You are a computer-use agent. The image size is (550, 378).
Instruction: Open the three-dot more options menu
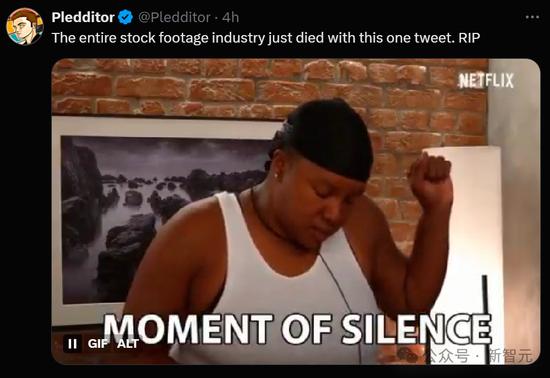point(532,17)
